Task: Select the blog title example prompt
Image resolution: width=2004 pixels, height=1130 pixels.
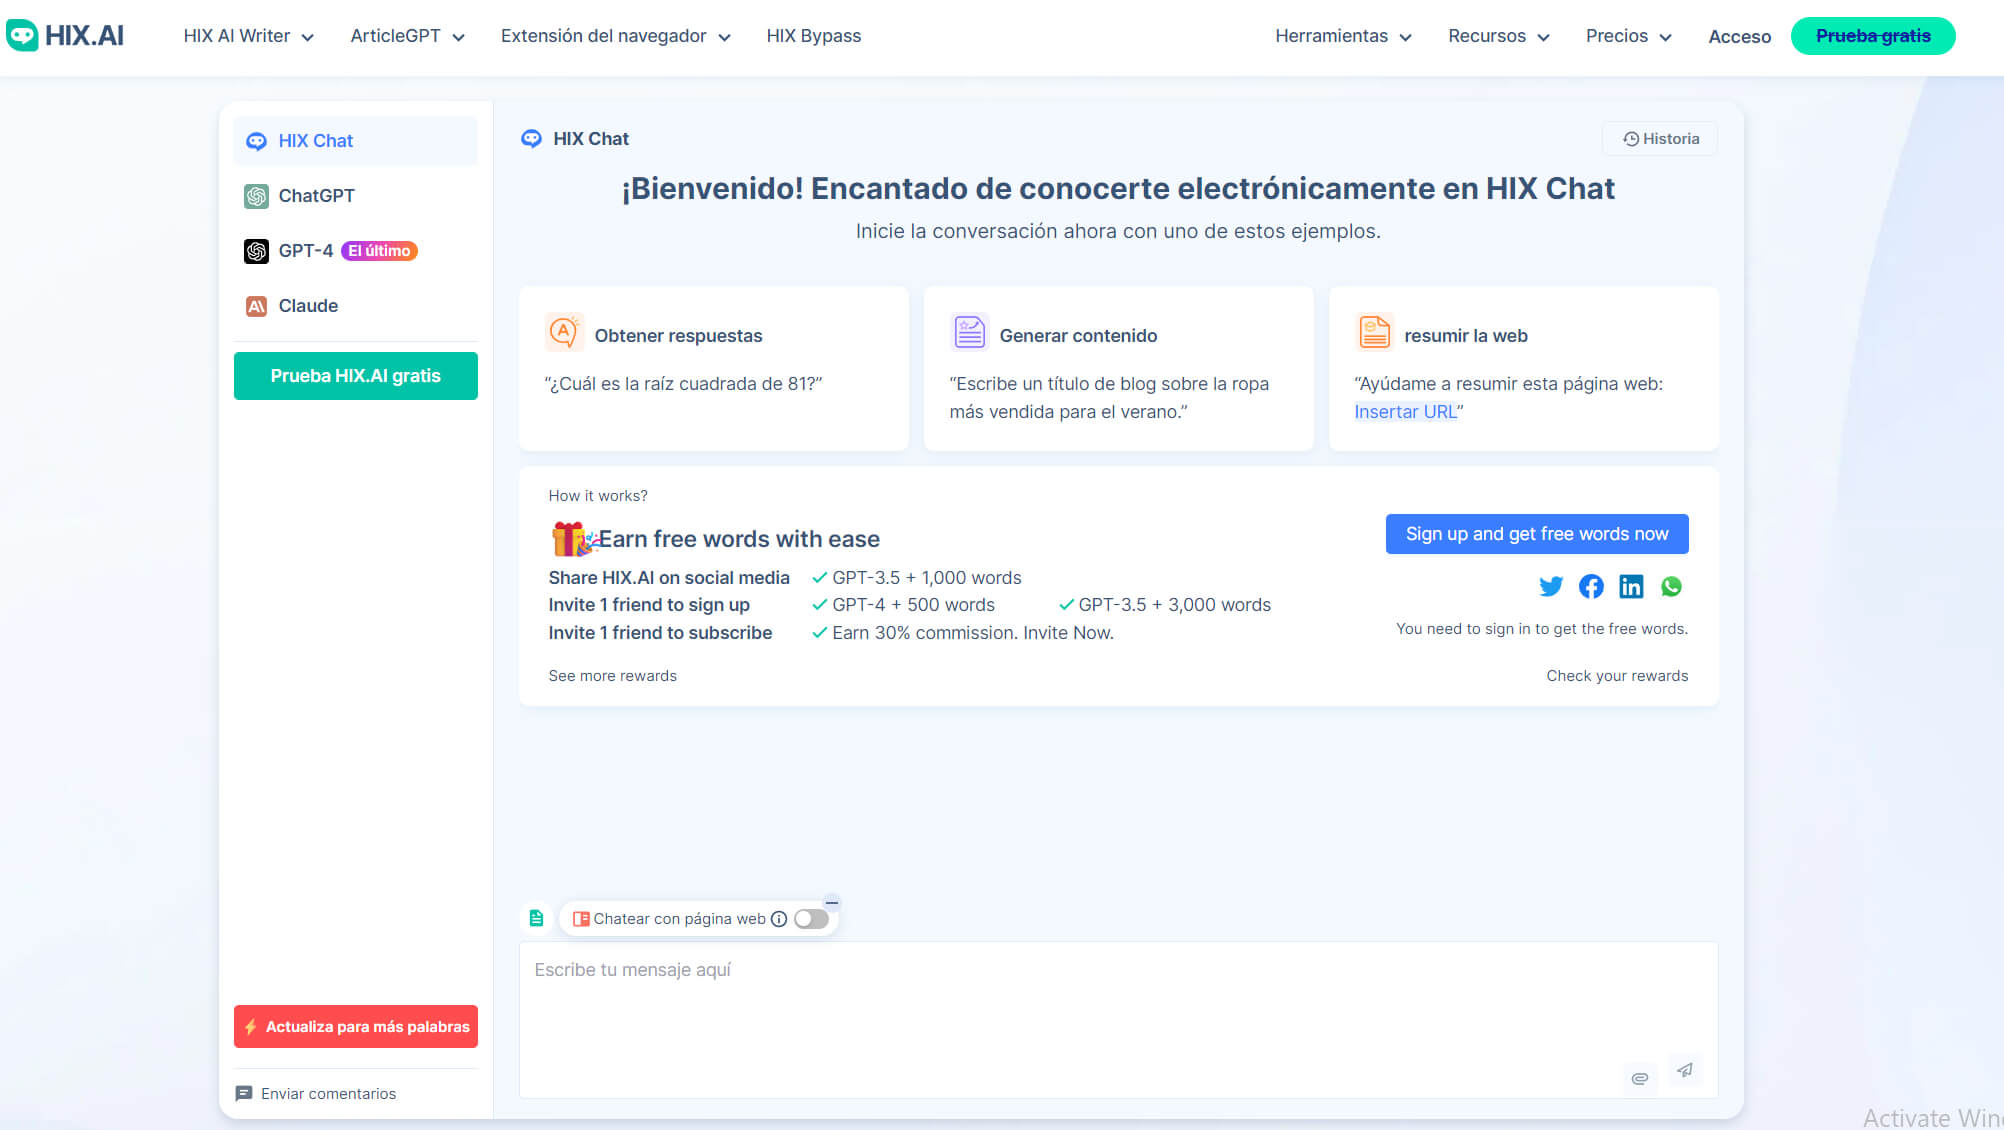Action: pos(1109,398)
